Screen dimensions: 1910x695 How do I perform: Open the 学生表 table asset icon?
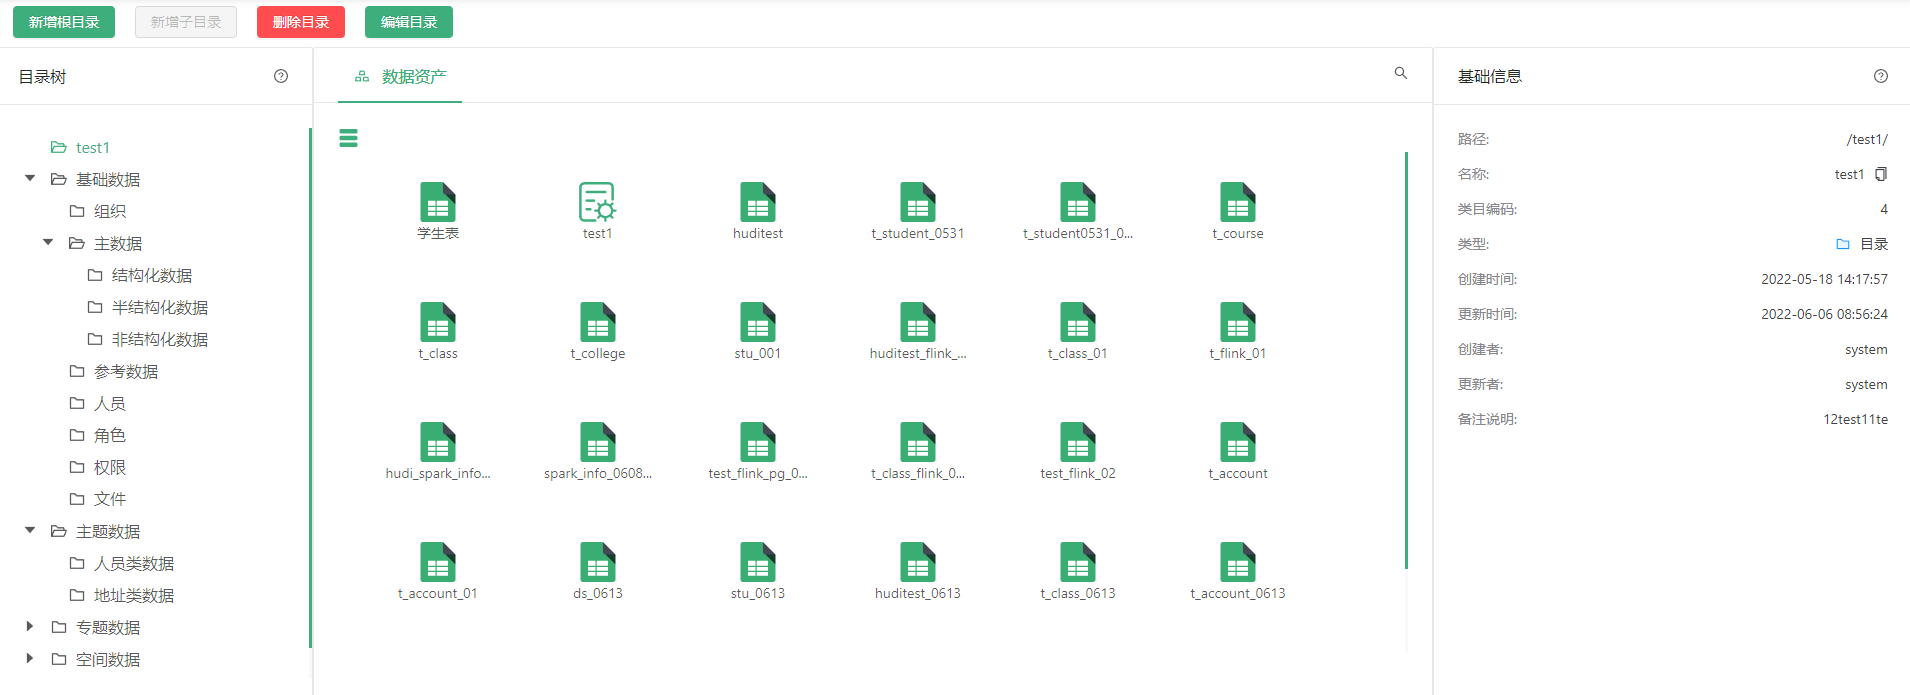(x=438, y=202)
